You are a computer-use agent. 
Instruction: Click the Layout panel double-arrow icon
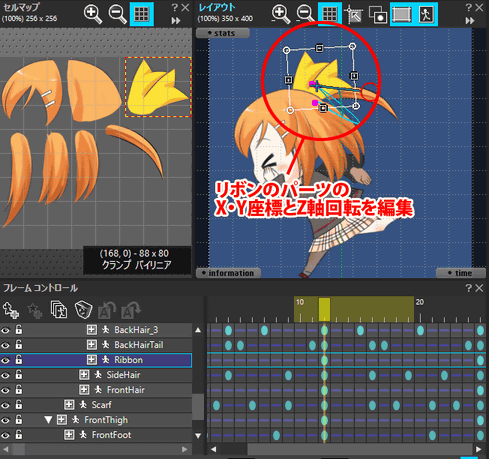coord(470,21)
